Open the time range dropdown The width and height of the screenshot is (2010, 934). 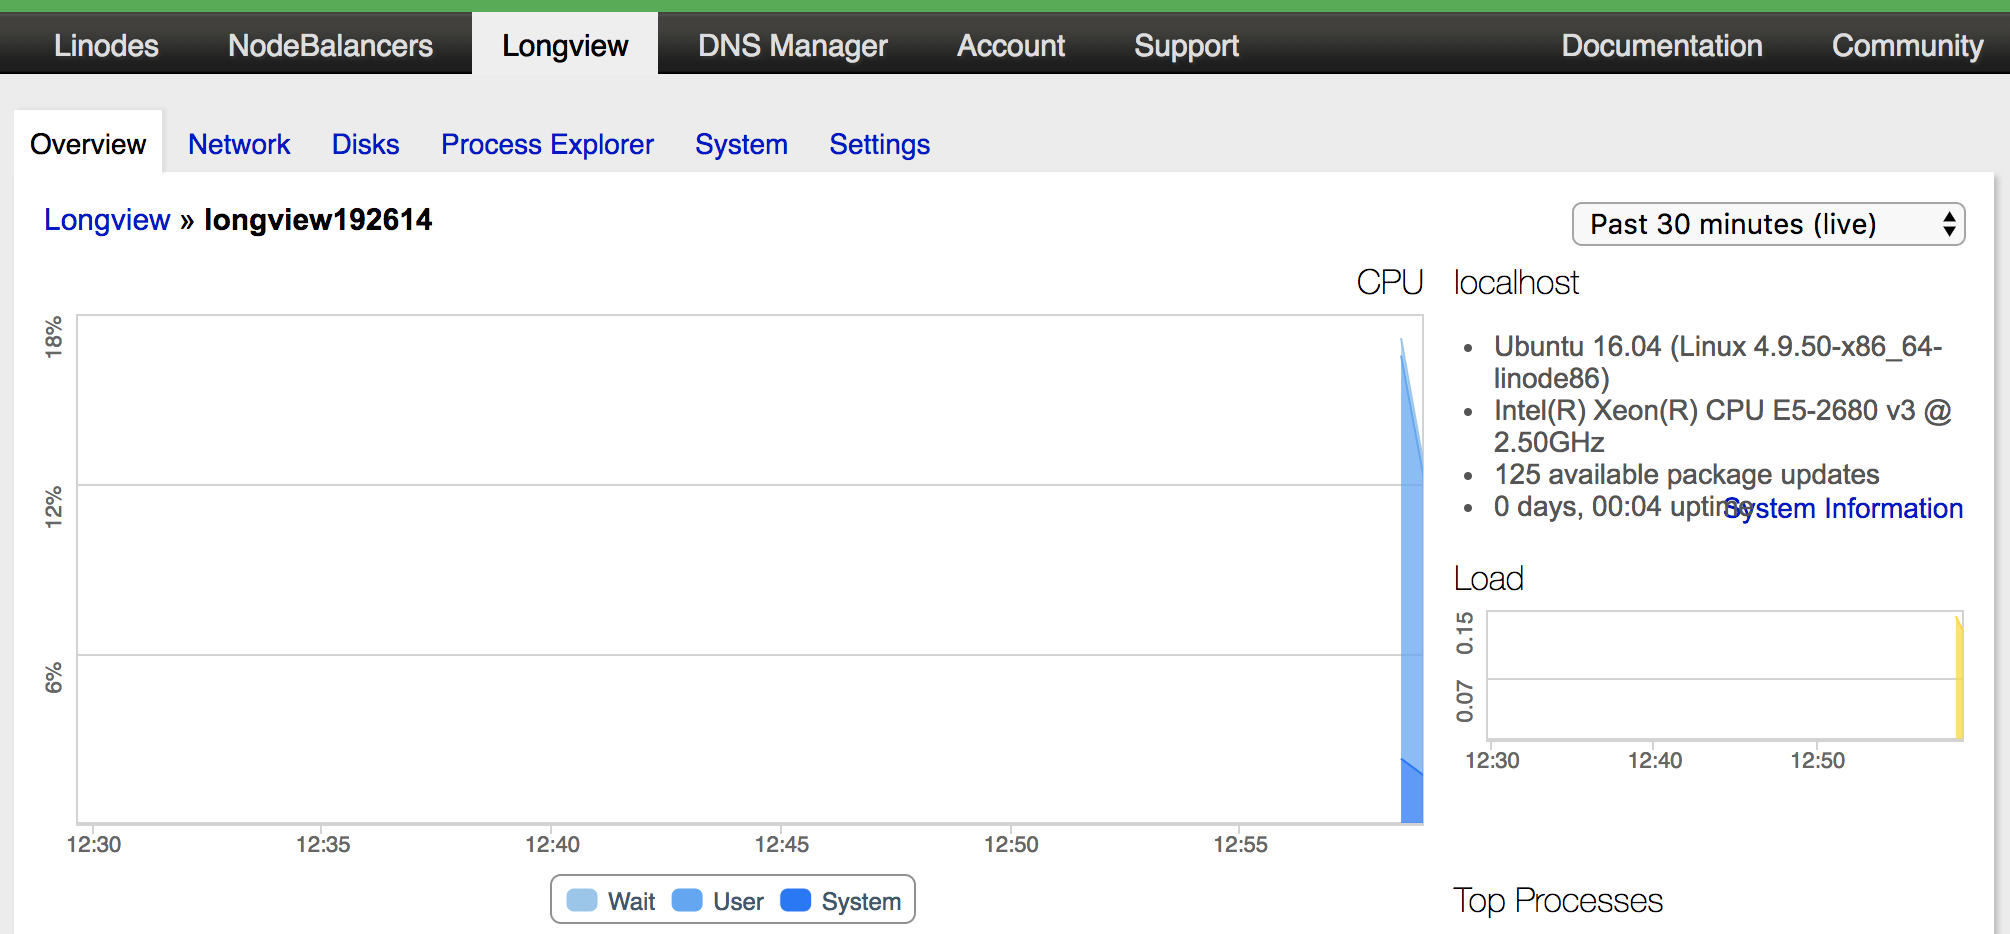(1766, 224)
